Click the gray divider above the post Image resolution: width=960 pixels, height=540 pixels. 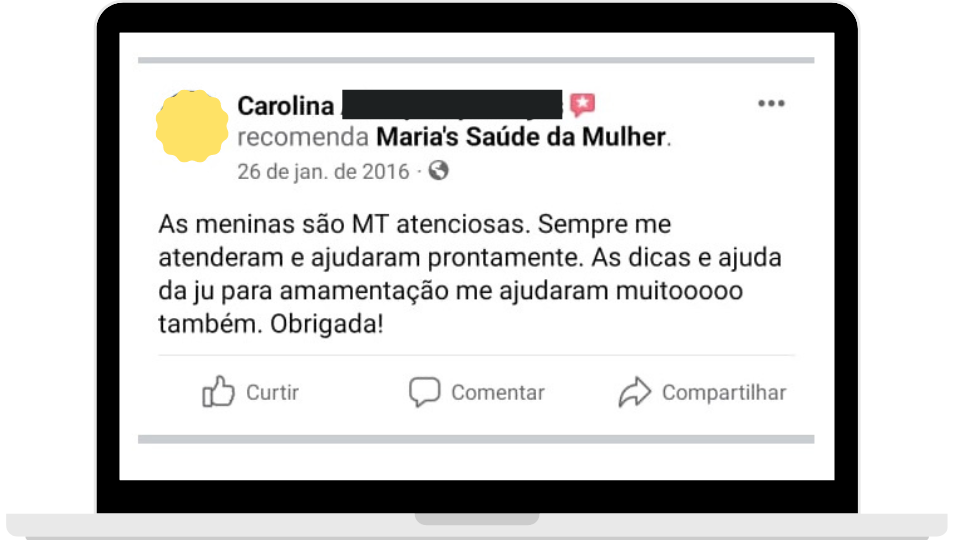[476, 60]
